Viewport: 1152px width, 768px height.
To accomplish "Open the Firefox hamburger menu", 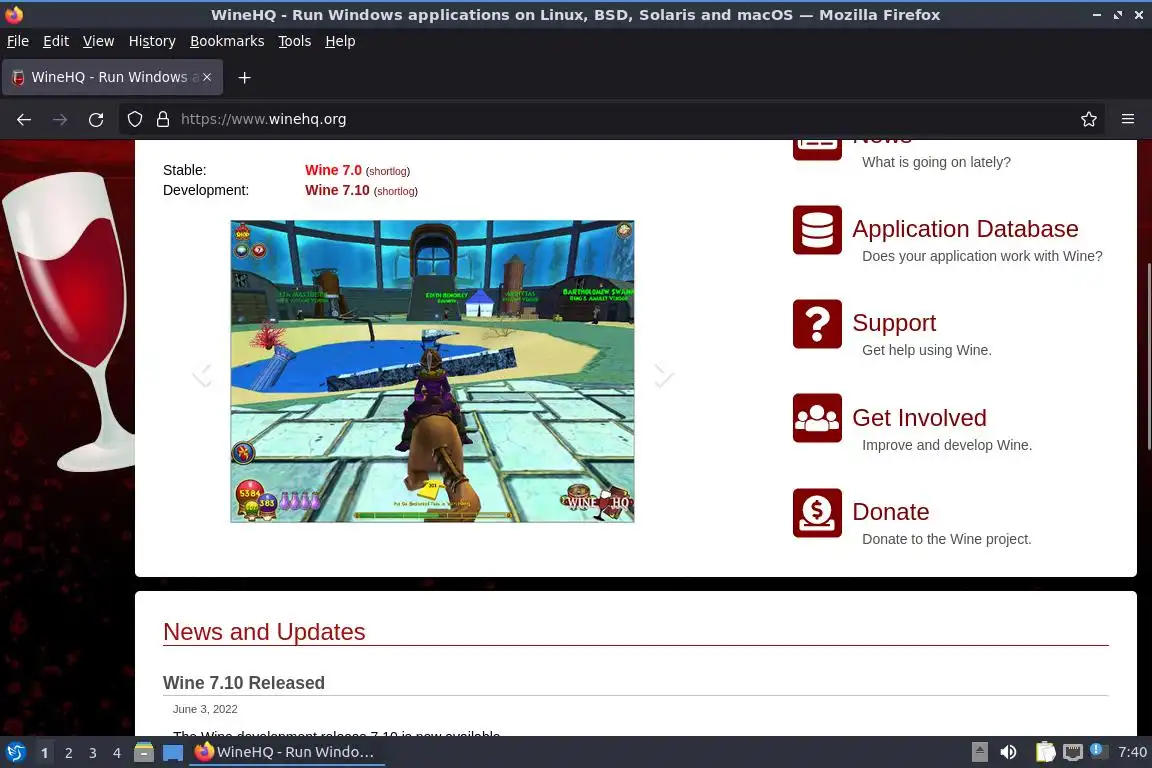I will pyautogui.click(x=1128, y=119).
